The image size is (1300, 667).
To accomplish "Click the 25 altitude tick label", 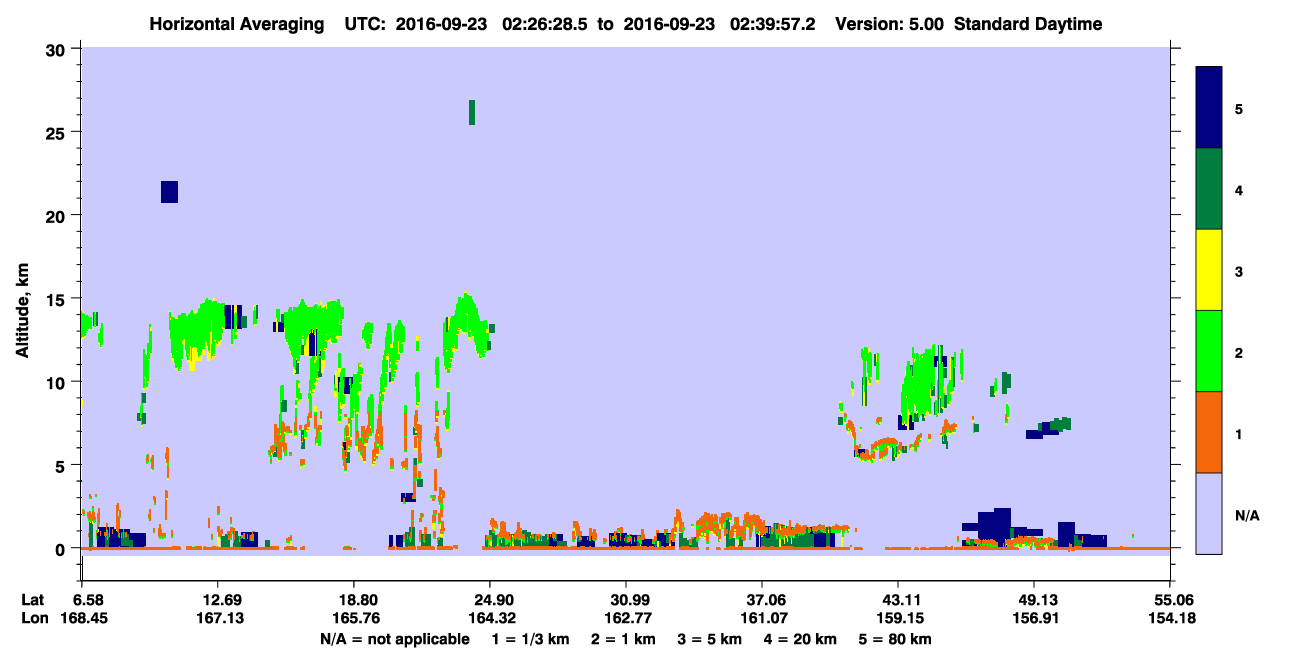I will coord(58,132).
